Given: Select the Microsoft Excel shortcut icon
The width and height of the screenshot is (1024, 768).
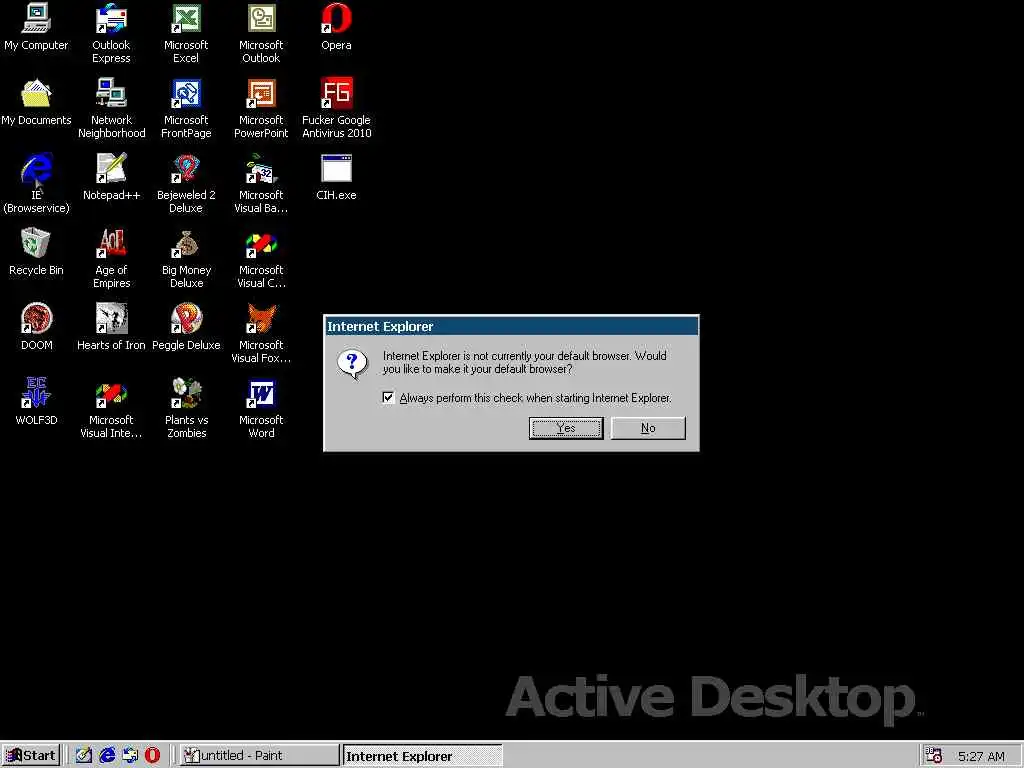Looking at the screenshot, I should pyautogui.click(x=186, y=18).
